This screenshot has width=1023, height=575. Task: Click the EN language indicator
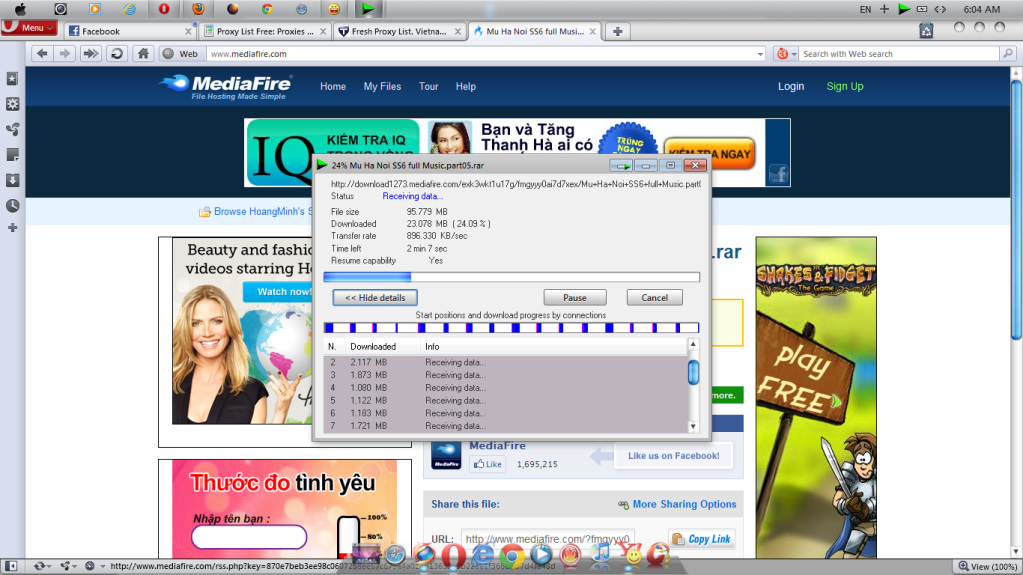point(865,9)
